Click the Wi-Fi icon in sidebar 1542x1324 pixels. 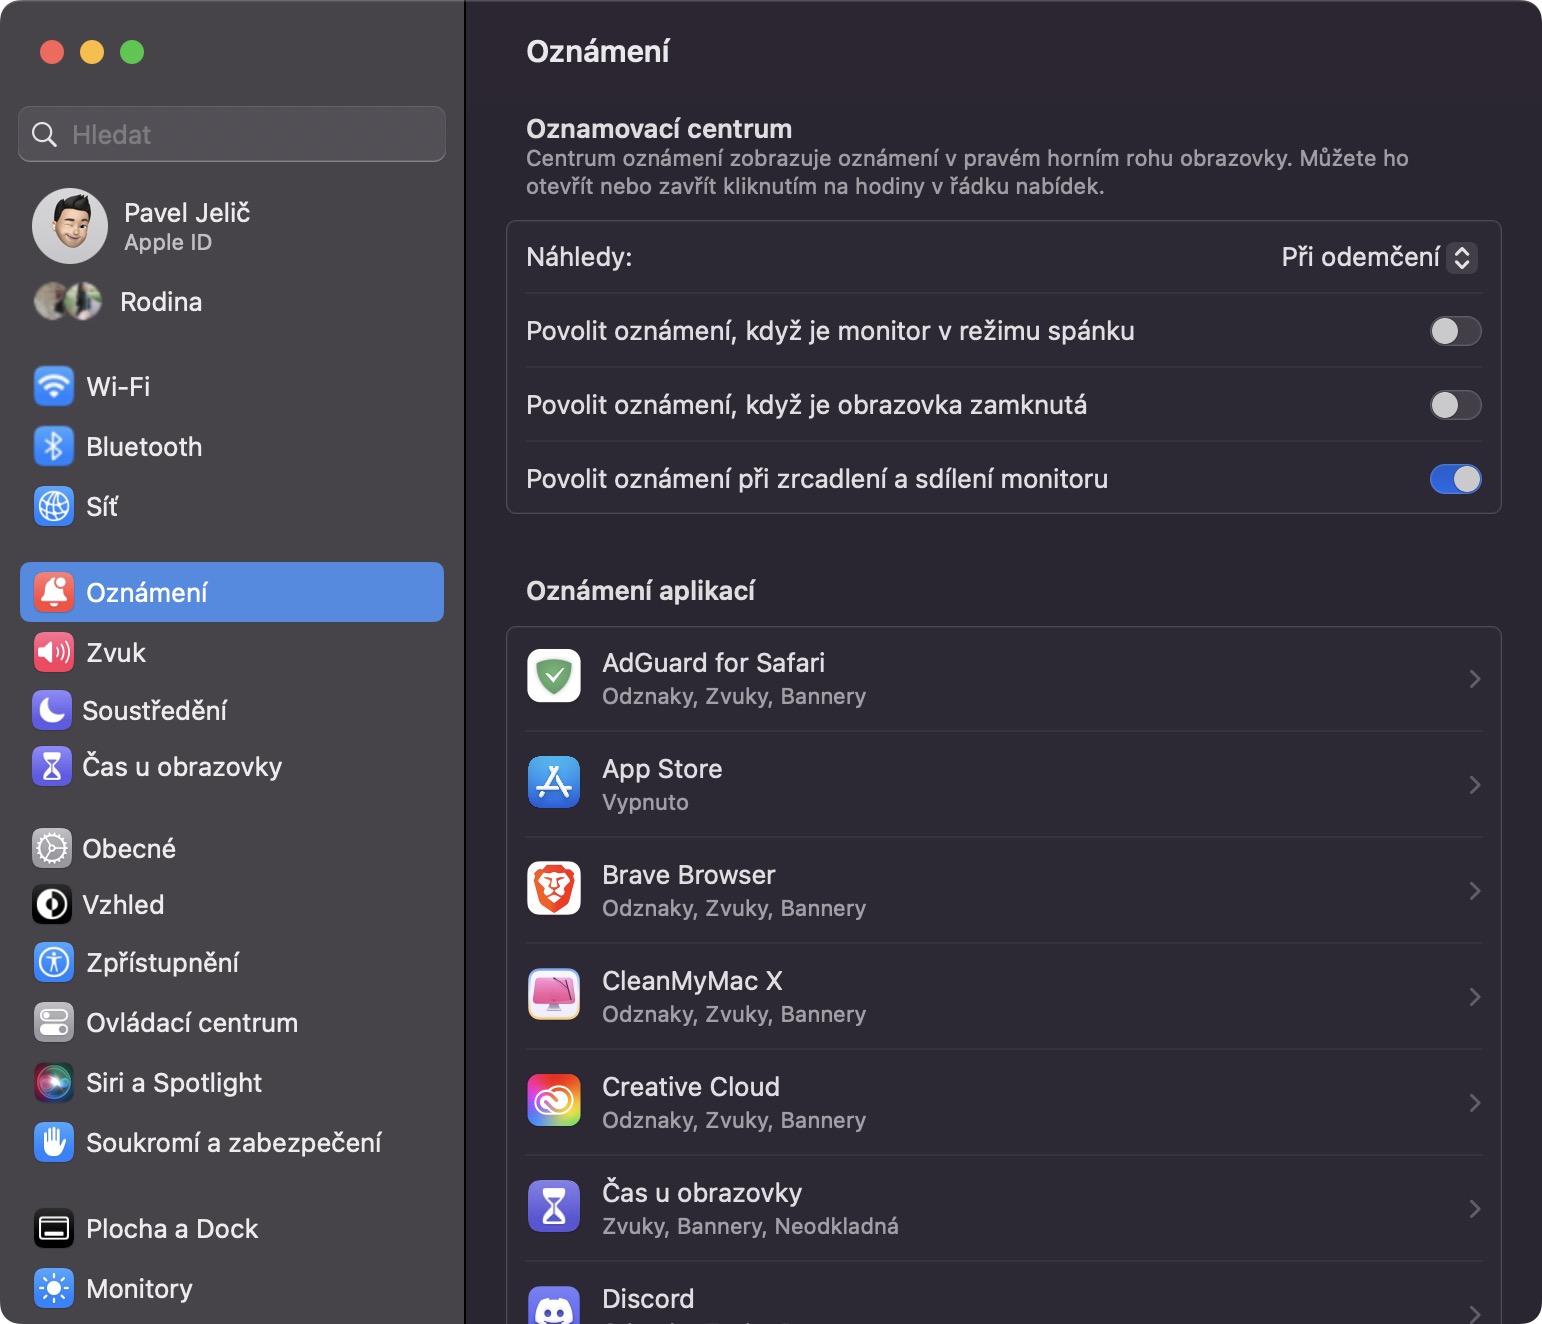point(54,386)
